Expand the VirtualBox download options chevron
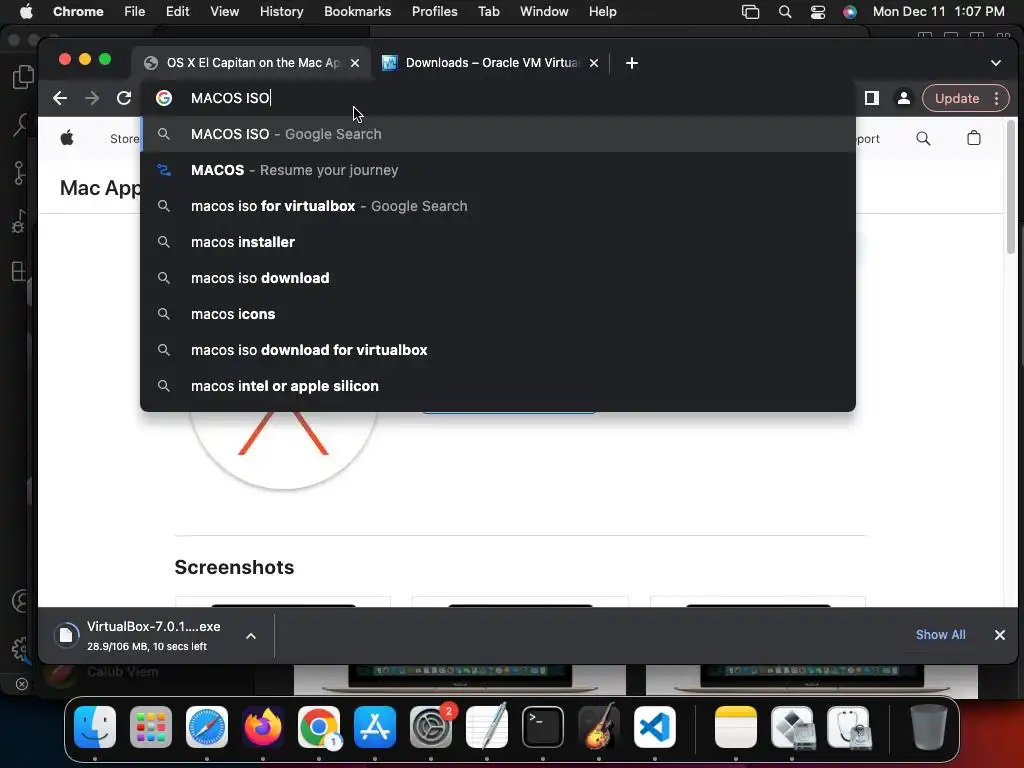Screen dimensions: 1024x768 pyautogui.click(x=251, y=635)
